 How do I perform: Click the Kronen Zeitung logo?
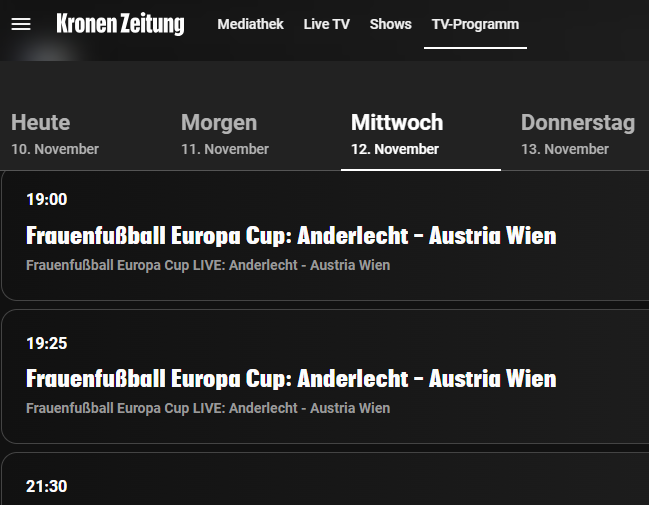point(120,24)
